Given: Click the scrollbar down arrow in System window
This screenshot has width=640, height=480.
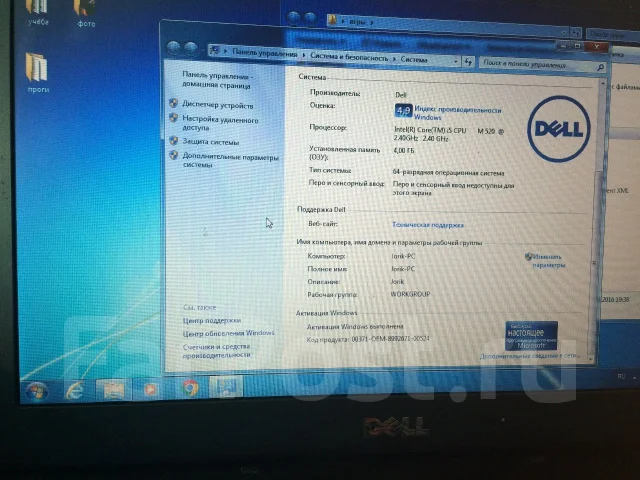Looking at the screenshot, I should (591, 359).
